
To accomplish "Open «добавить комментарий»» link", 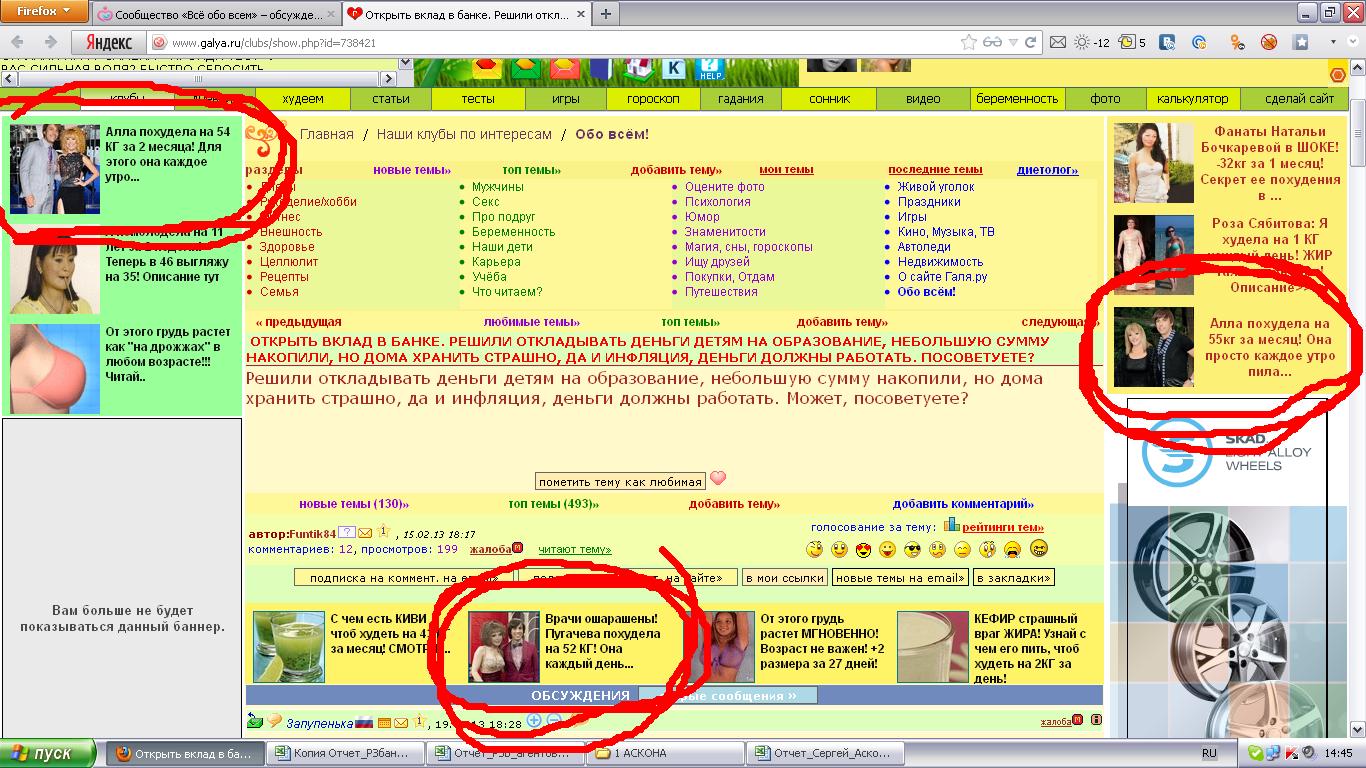I will pos(963,504).
